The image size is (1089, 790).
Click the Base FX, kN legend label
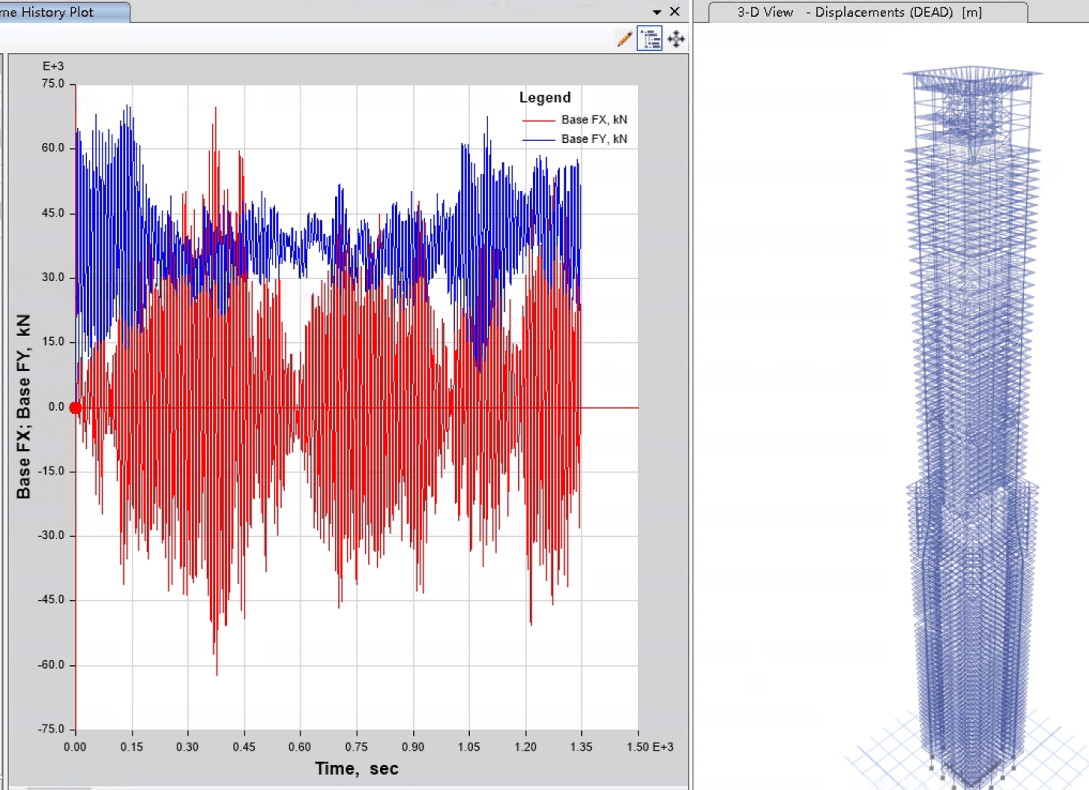[594, 120]
